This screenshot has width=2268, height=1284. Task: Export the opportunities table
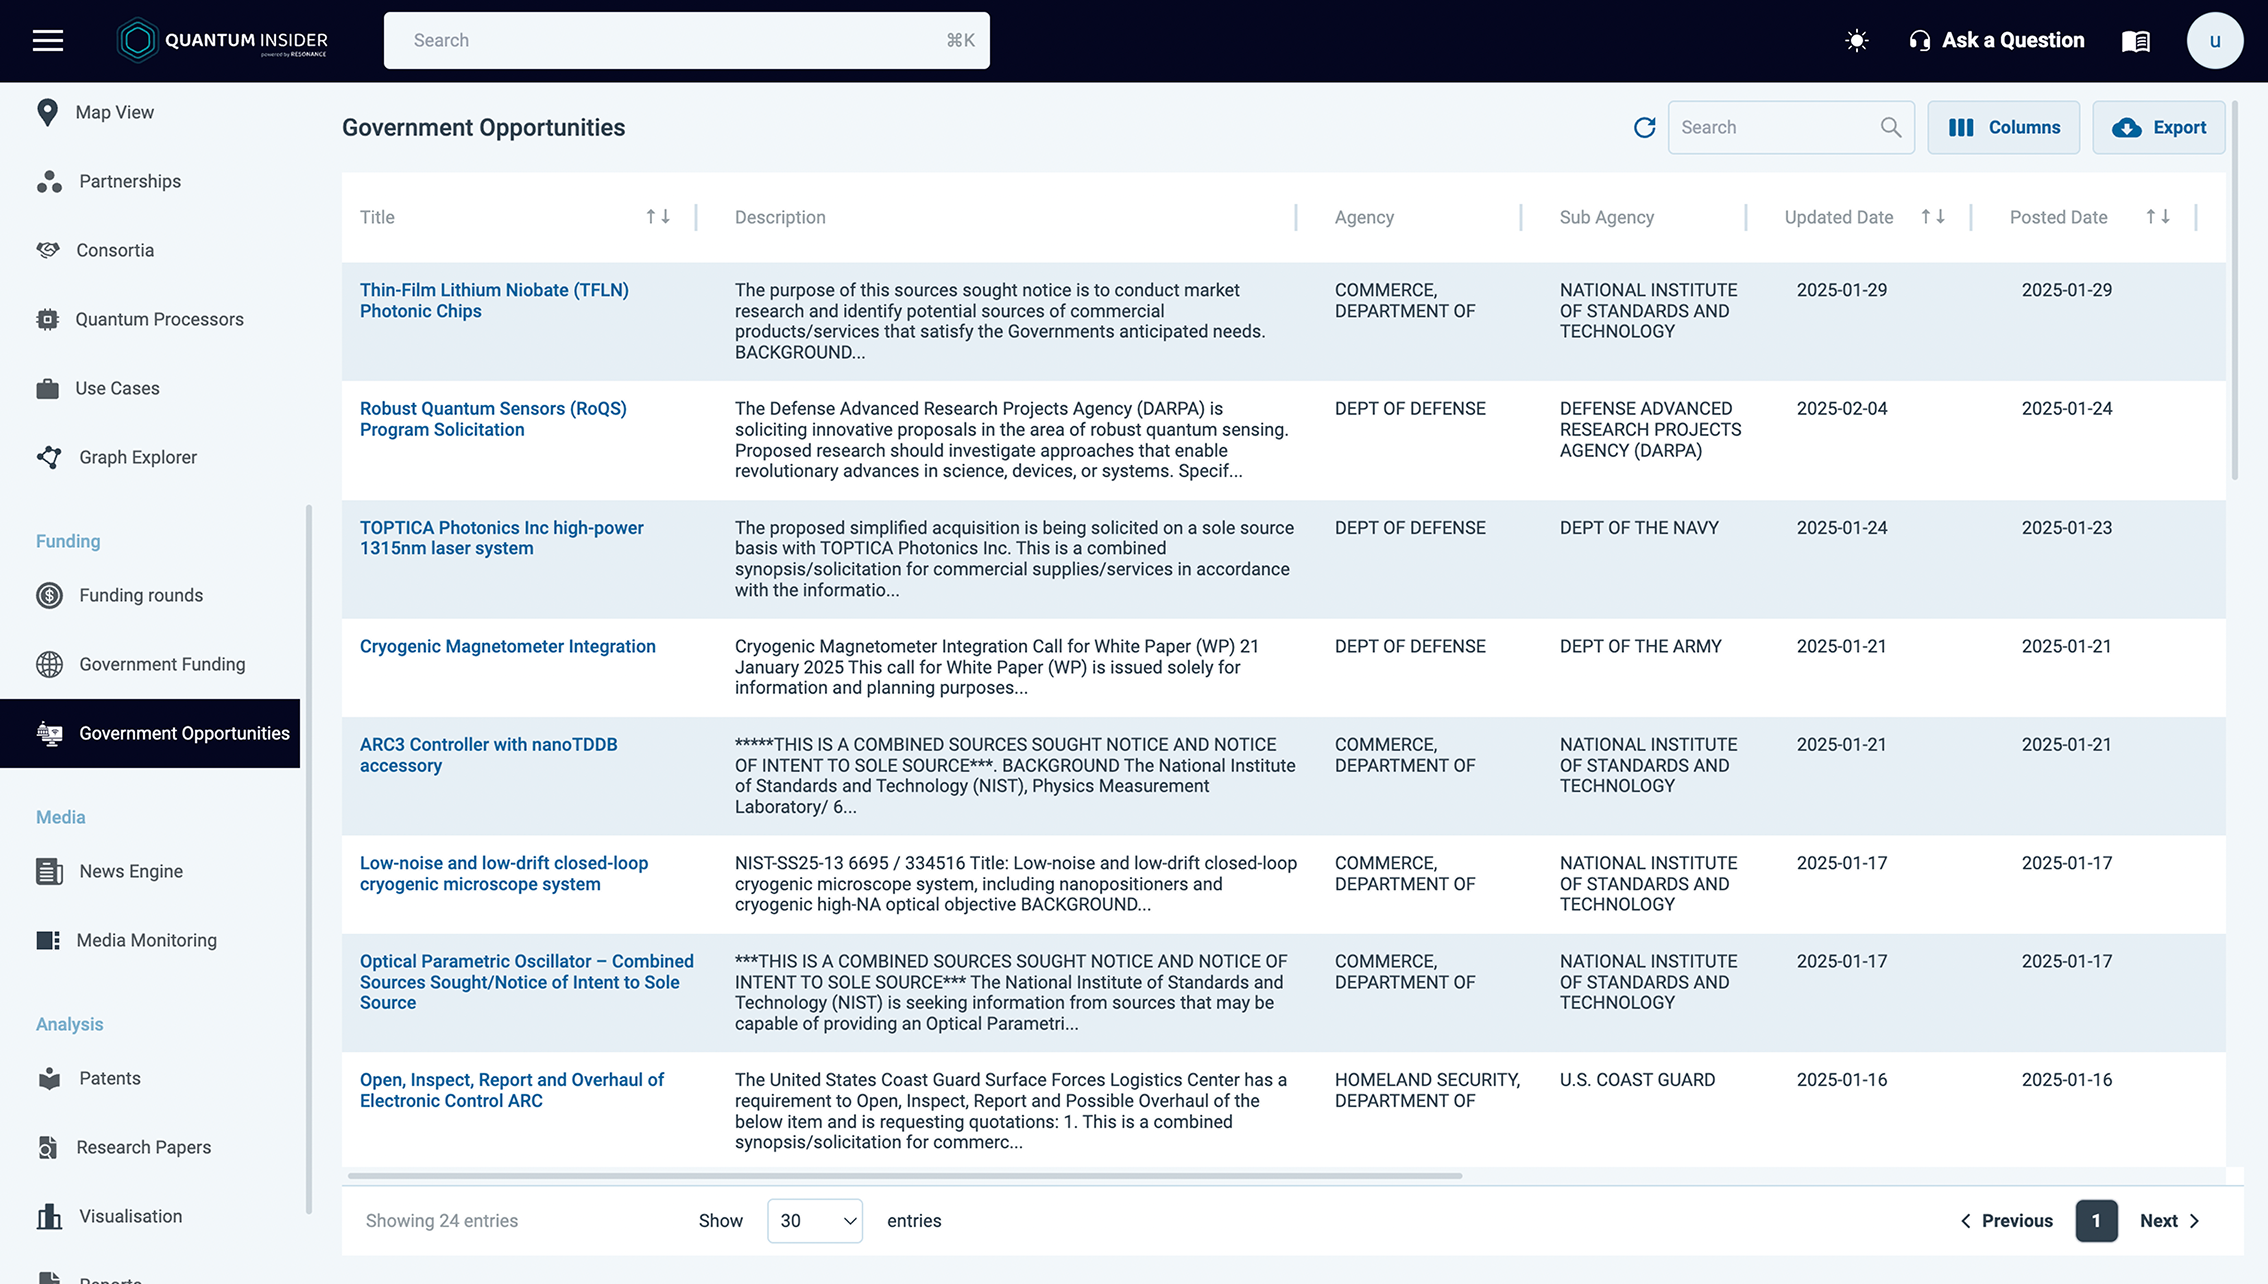2158,127
